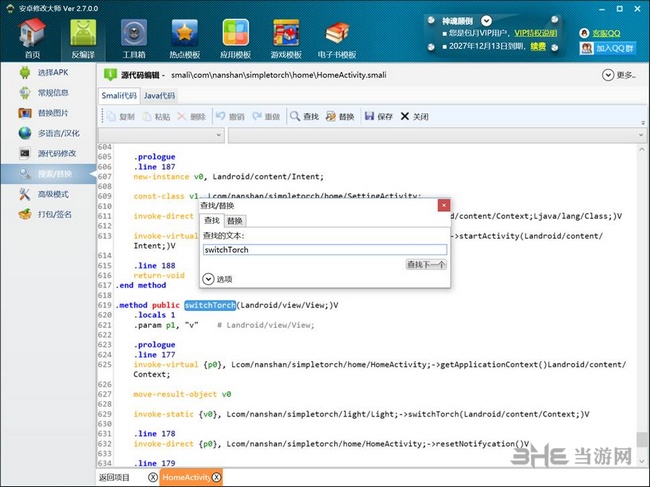Click the editor vertical scrollbar thumb

[x=642, y=440]
